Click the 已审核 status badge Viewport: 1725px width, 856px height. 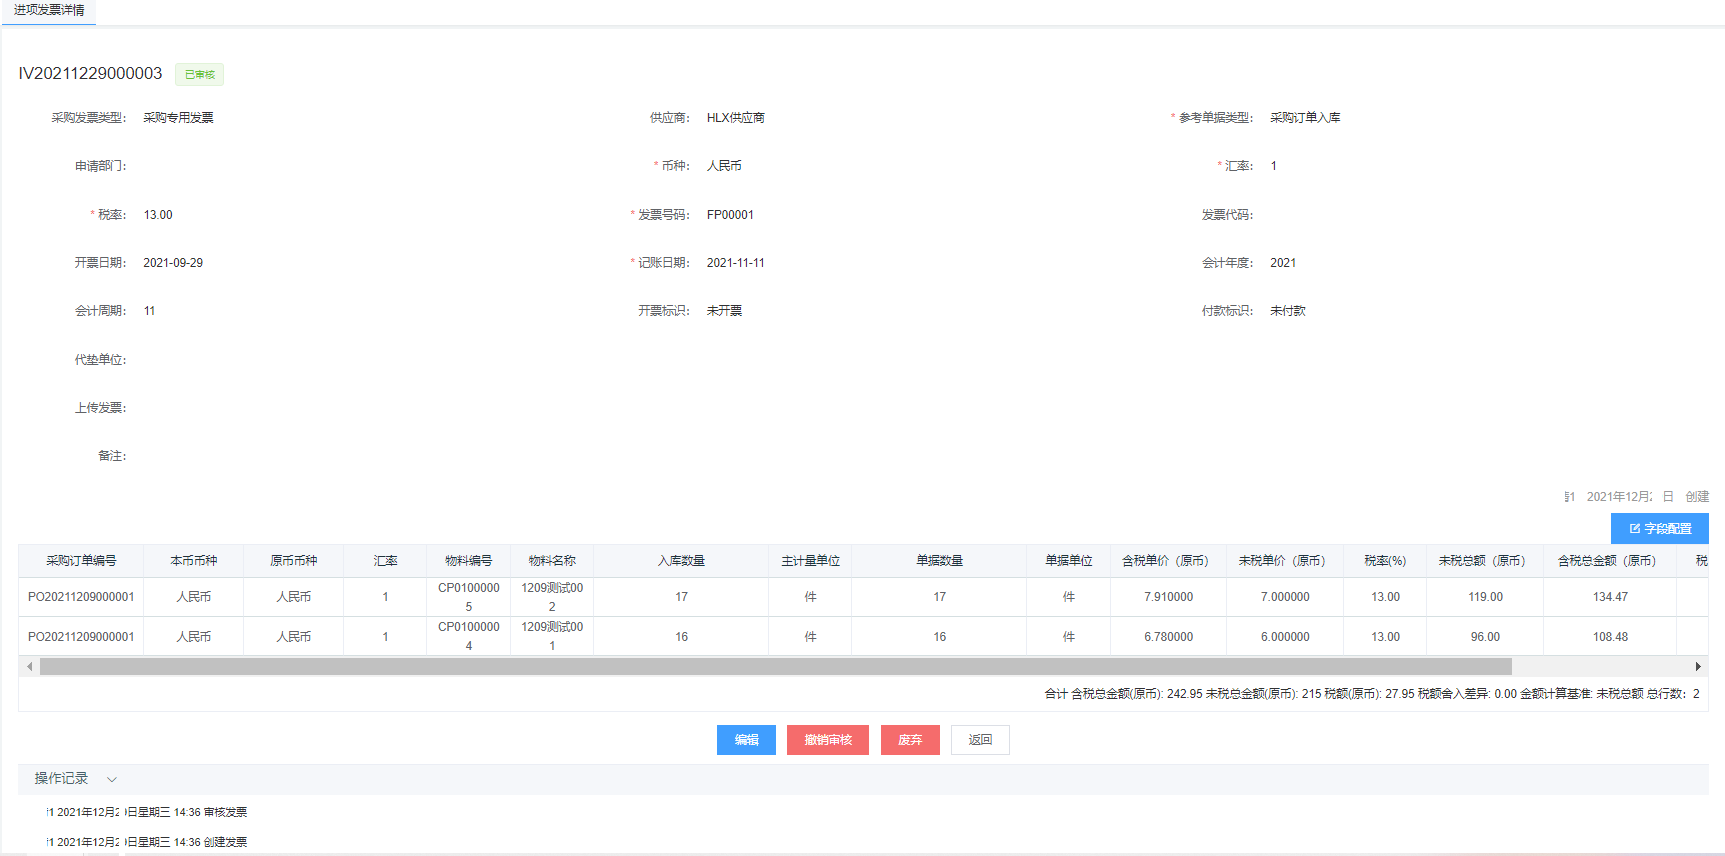(199, 74)
